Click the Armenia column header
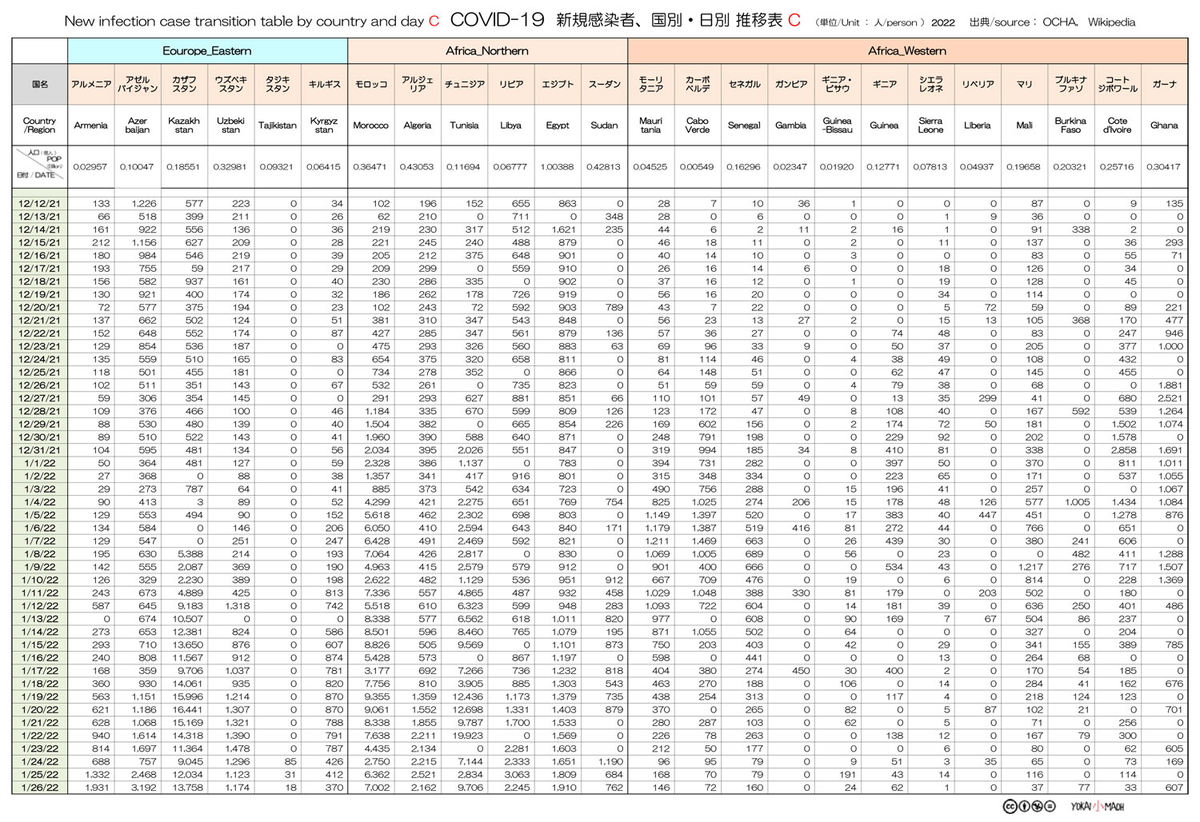Image resolution: width=1200 pixels, height=822 pixels. [91, 125]
